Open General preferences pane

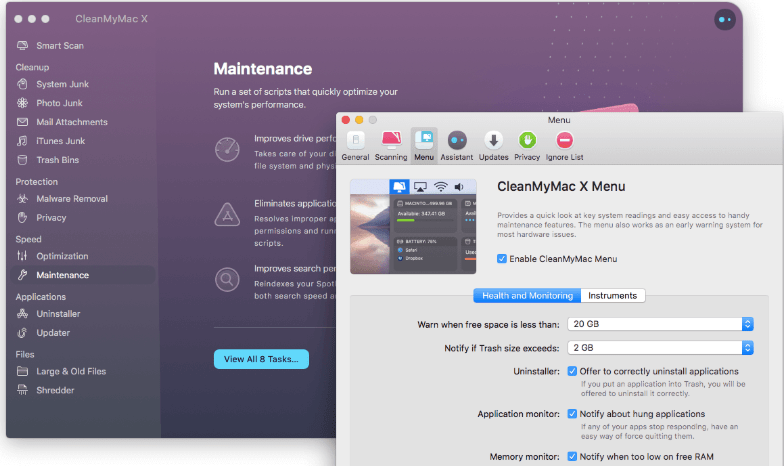pos(356,146)
